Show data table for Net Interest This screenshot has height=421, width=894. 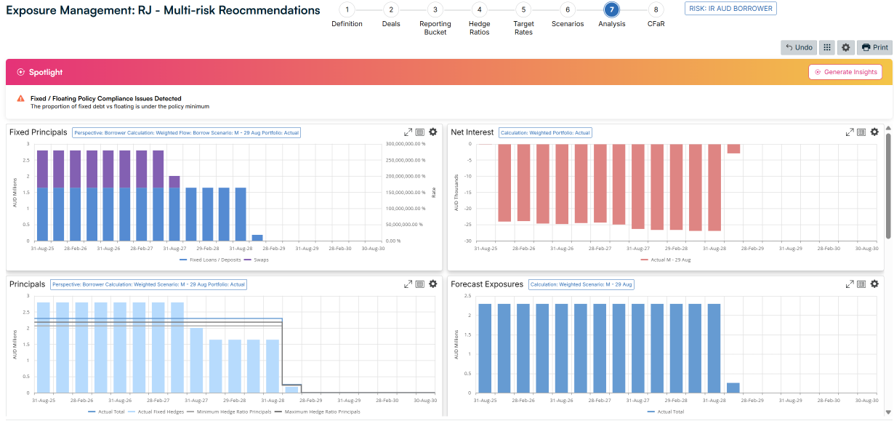pyautogui.click(x=862, y=132)
